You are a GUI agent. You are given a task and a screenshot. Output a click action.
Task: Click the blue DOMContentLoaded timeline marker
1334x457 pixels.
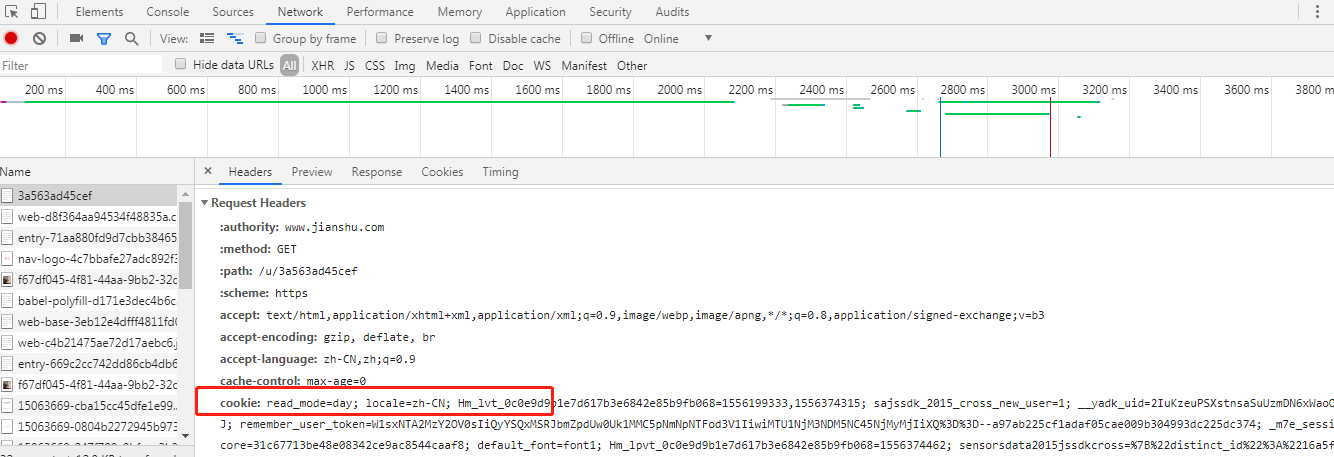tap(940, 126)
